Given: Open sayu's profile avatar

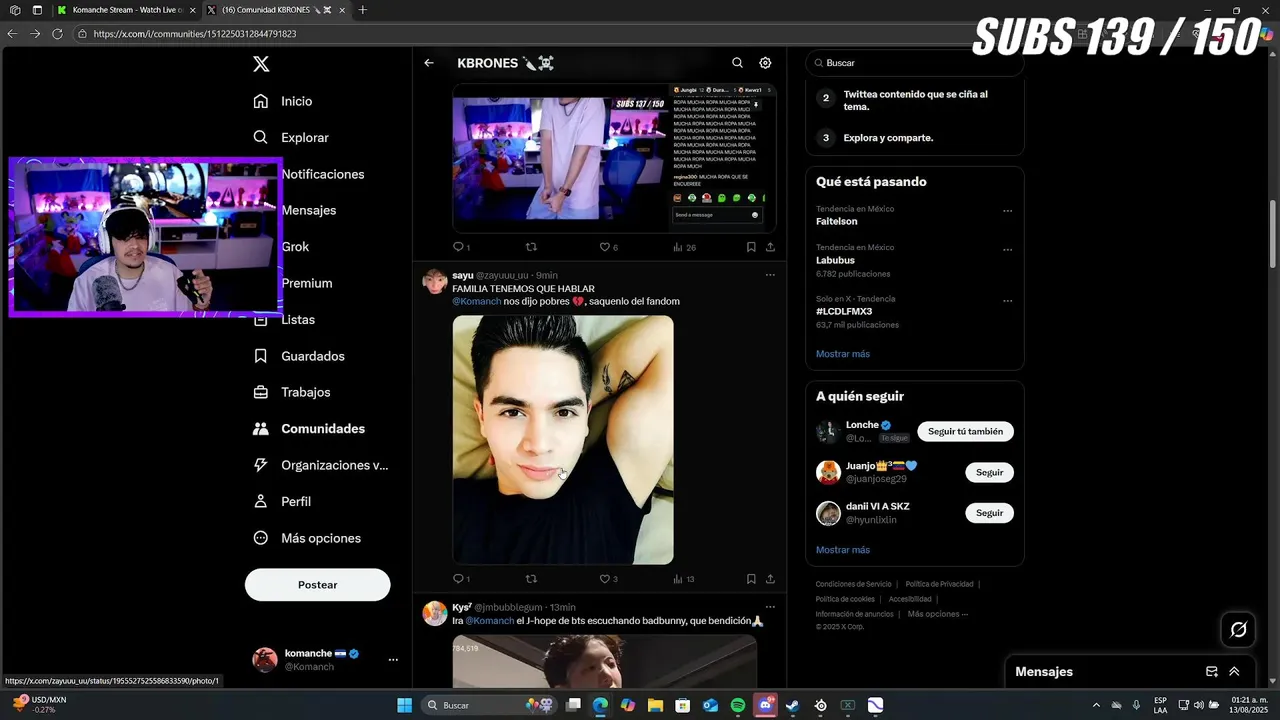Looking at the screenshot, I should [x=435, y=281].
